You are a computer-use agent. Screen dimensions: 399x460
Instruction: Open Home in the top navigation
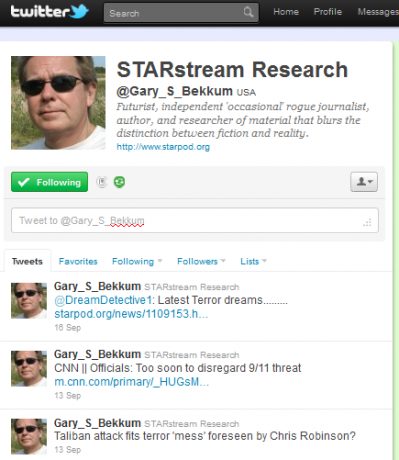pyautogui.click(x=286, y=12)
